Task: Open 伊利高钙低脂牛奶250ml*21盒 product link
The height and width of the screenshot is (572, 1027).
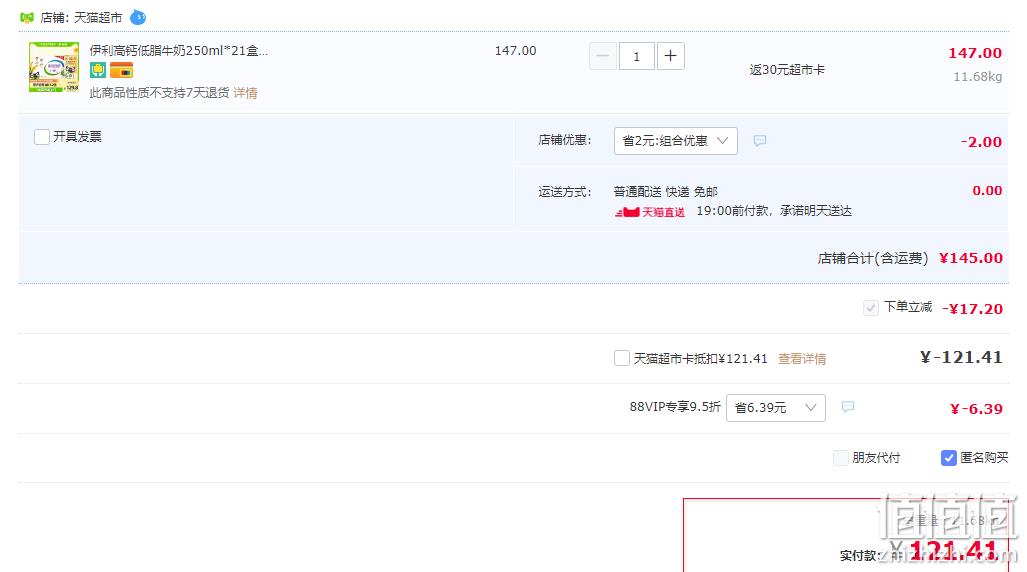Action: coord(179,50)
